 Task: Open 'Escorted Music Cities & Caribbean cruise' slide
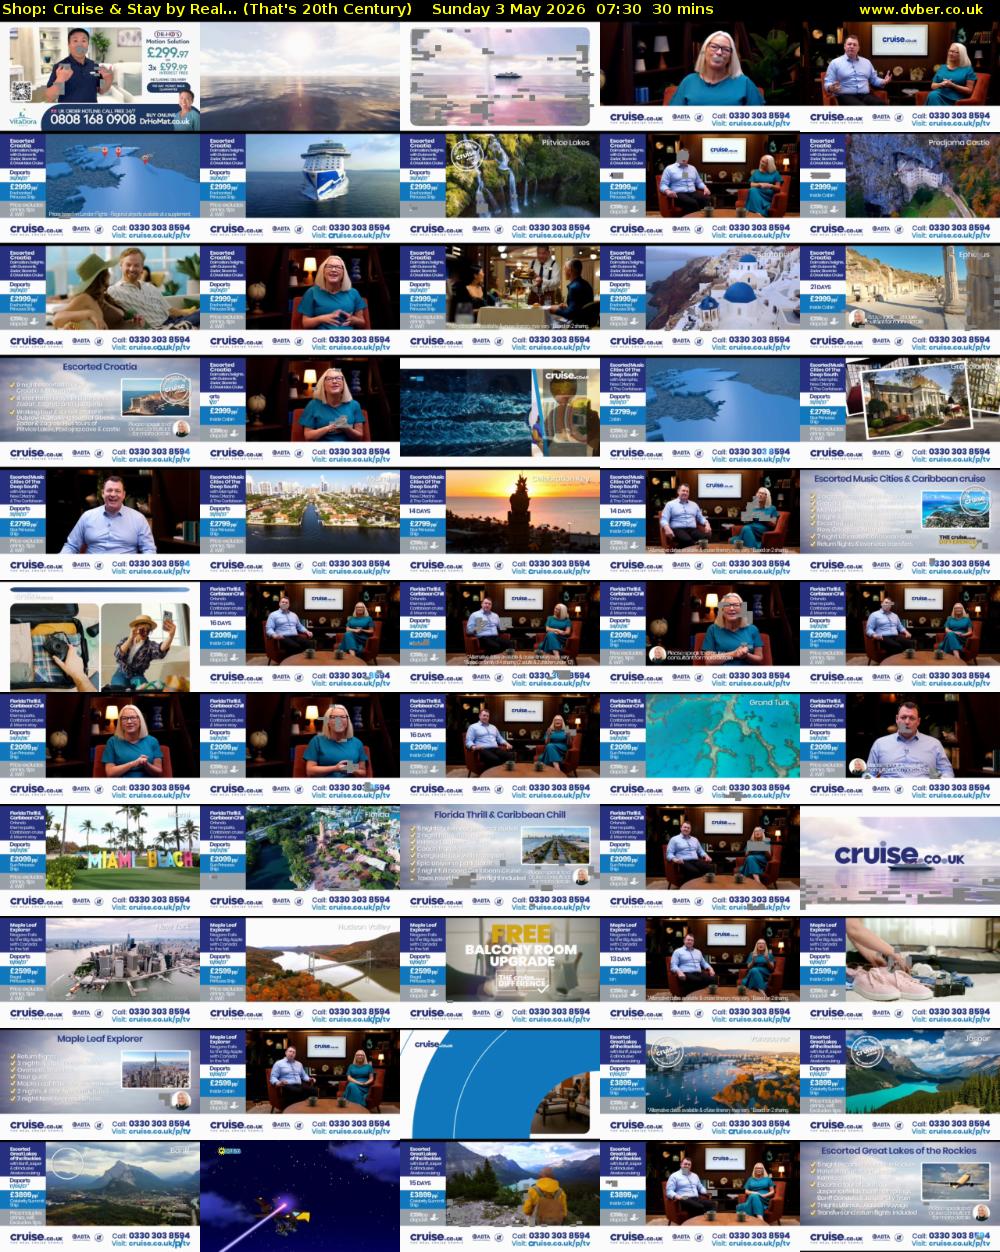coord(900,525)
